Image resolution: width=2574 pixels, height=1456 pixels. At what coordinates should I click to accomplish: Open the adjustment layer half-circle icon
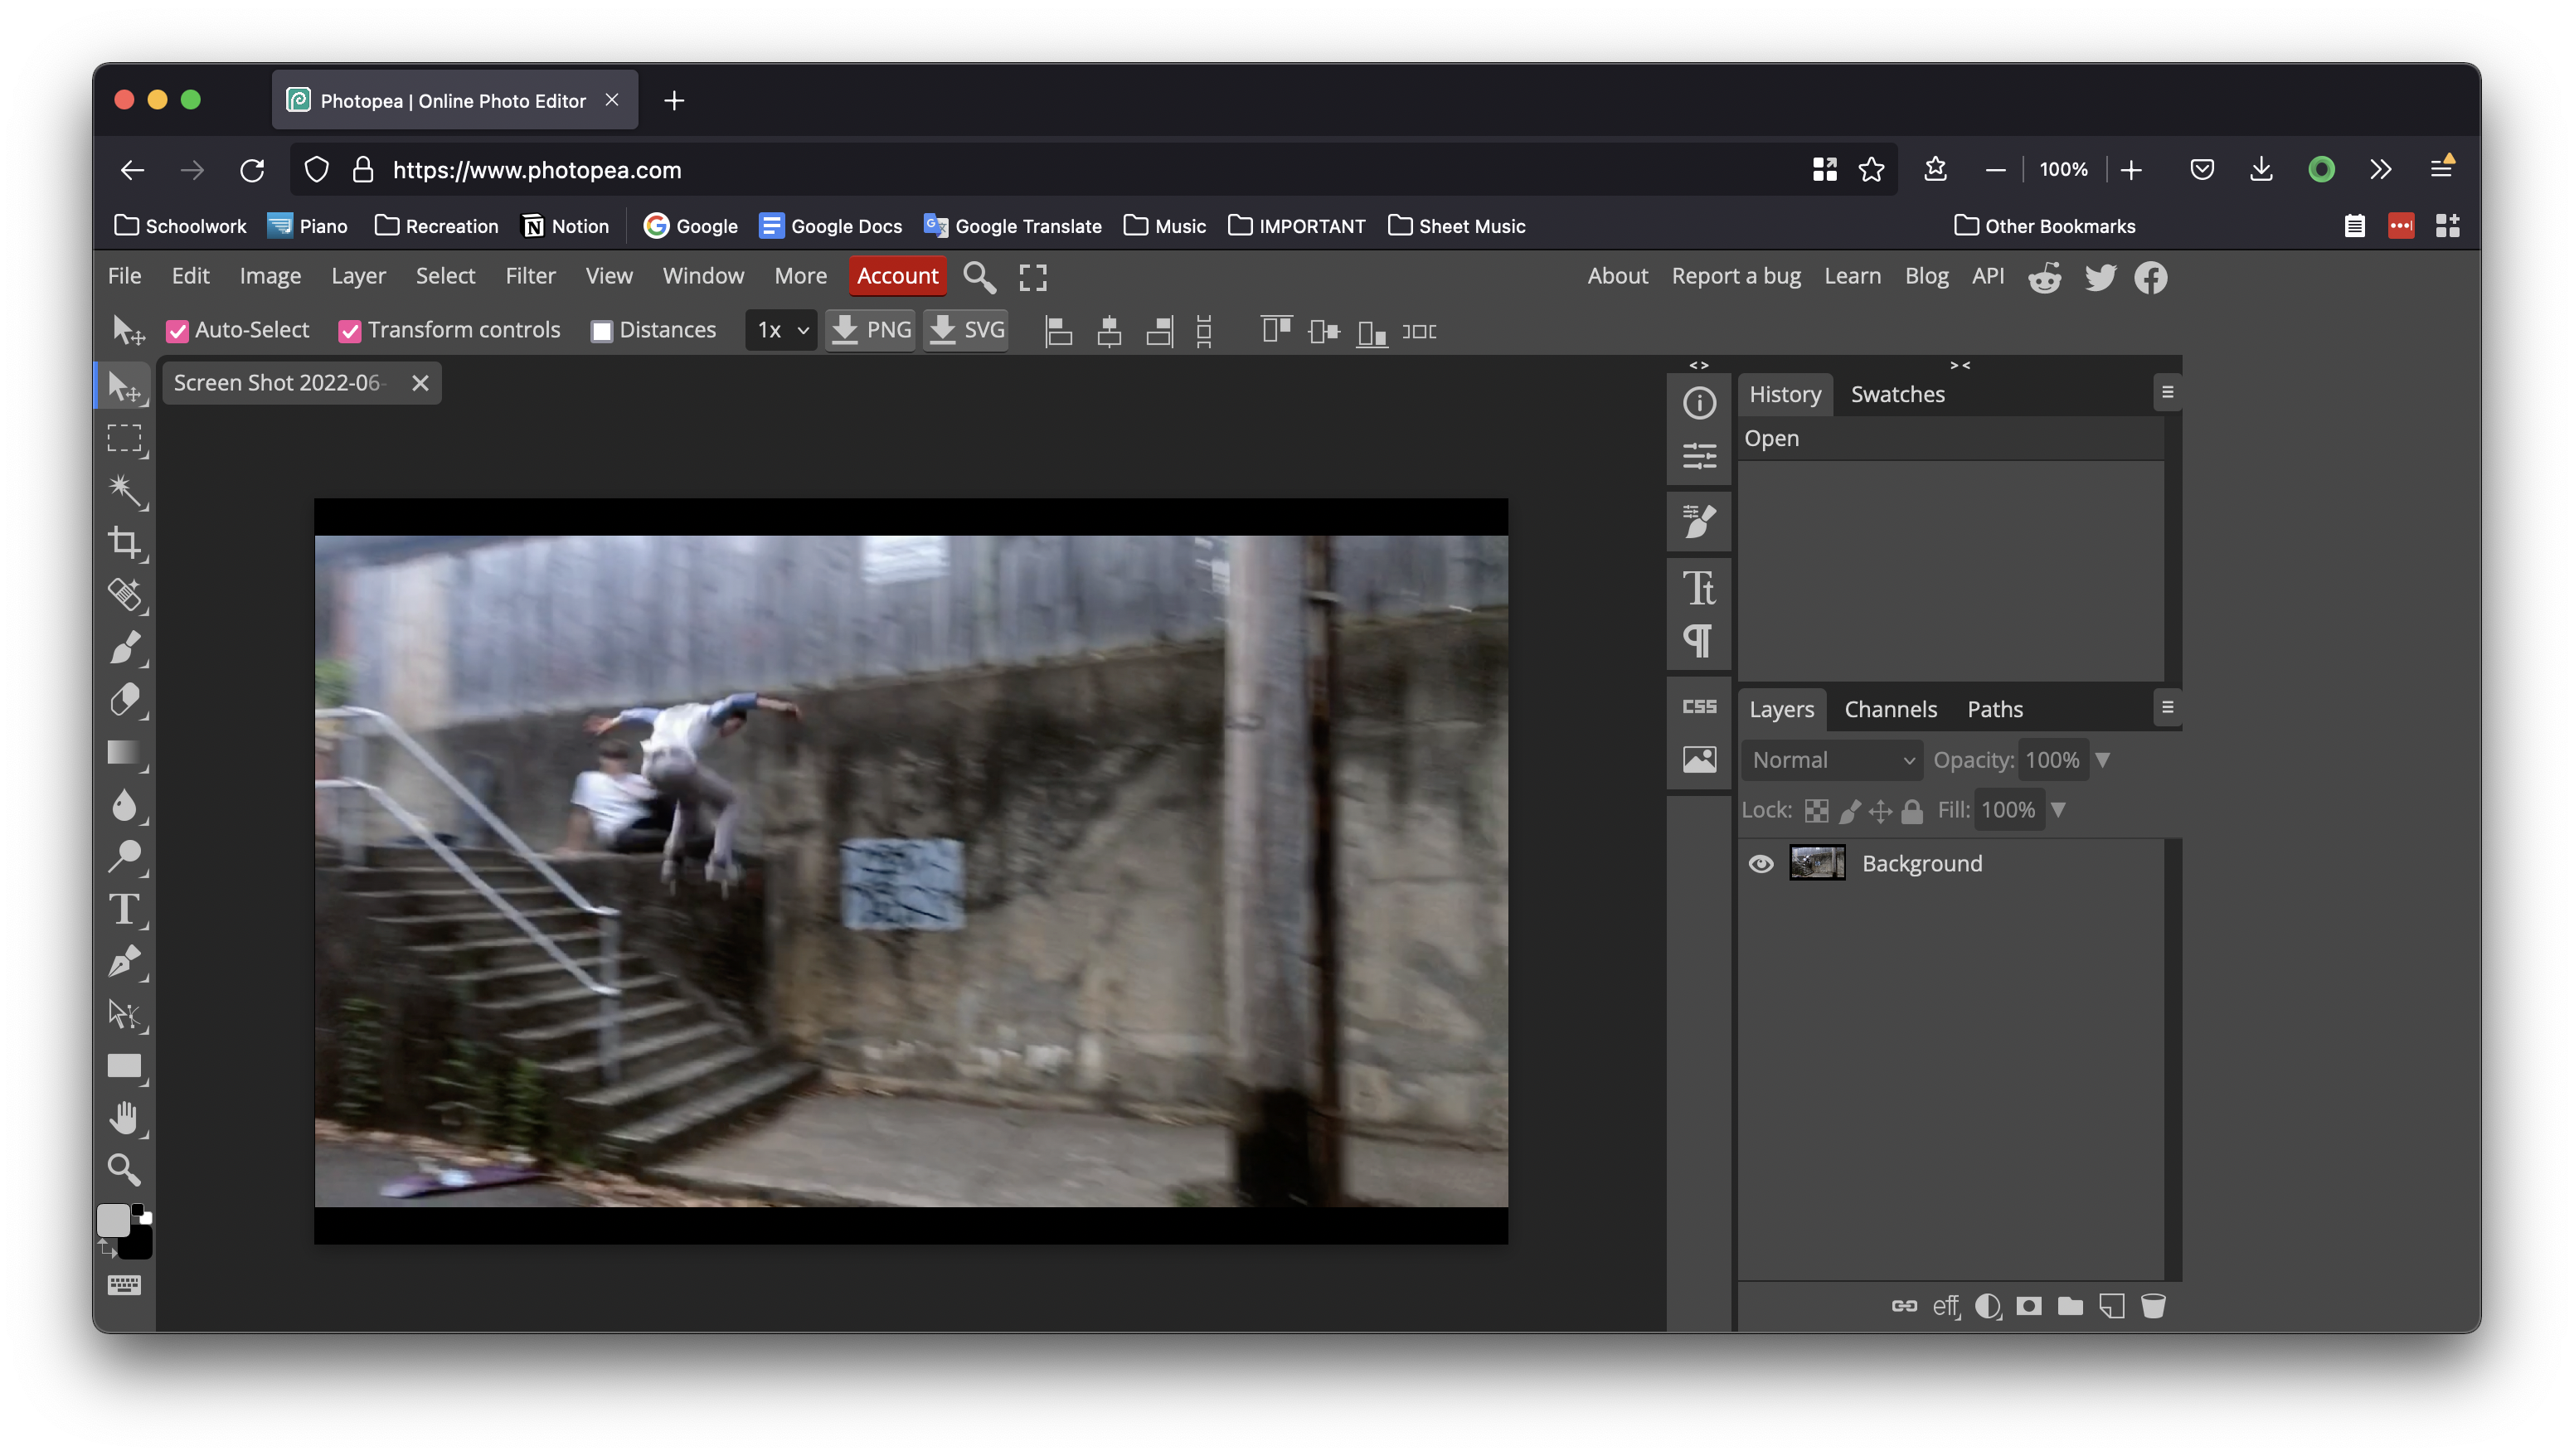pos(1988,1305)
